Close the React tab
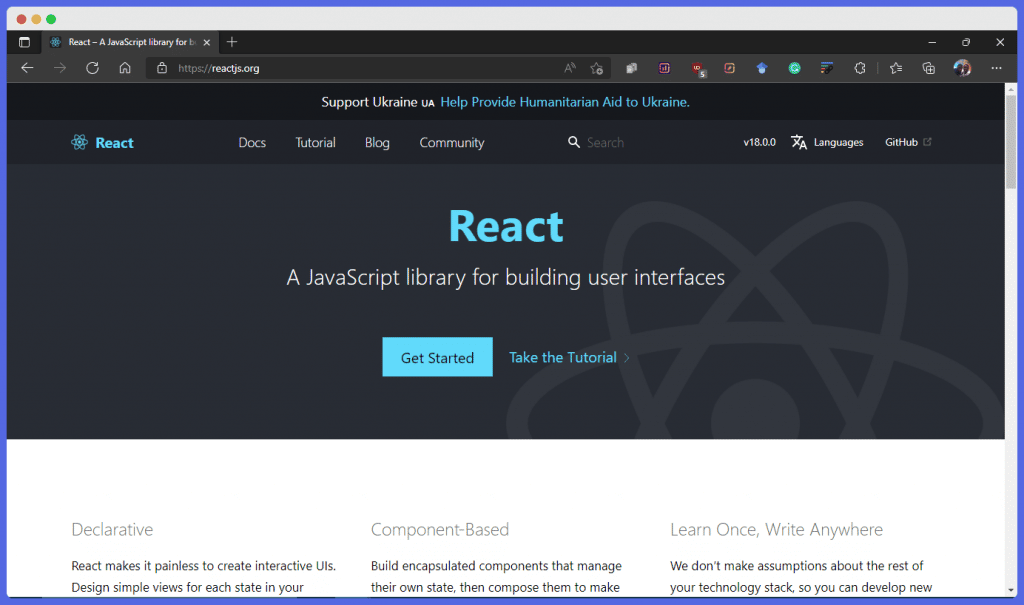Image resolution: width=1024 pixels, height=605 pixels. (x=206, y=42)
